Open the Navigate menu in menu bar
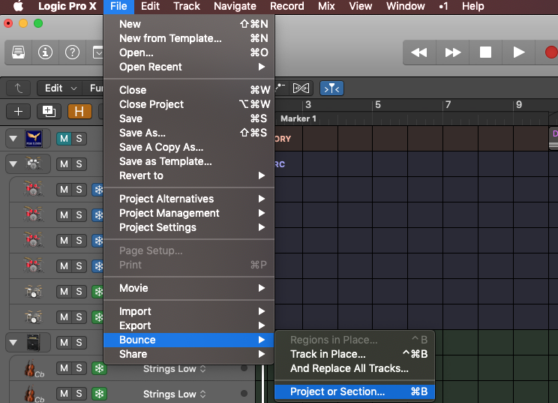The height and width of the screenshot is (403, 558). point(235,6)
